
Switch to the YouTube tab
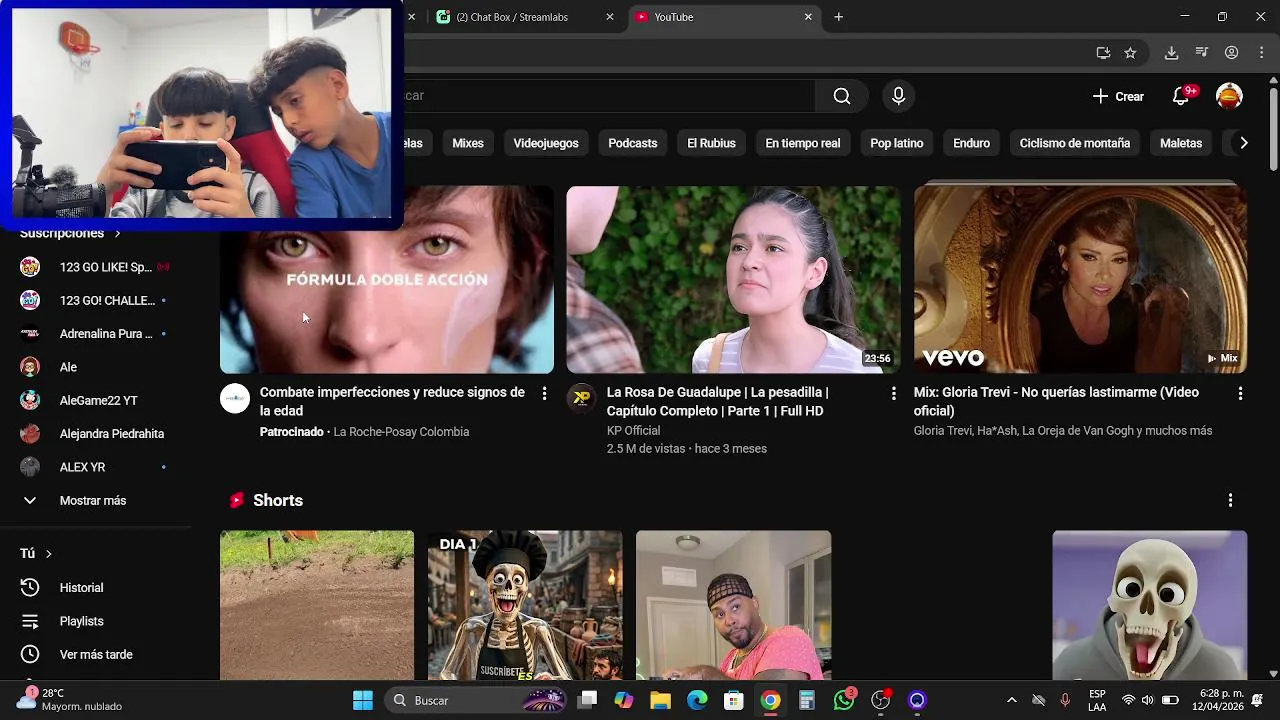click(724, 17)
